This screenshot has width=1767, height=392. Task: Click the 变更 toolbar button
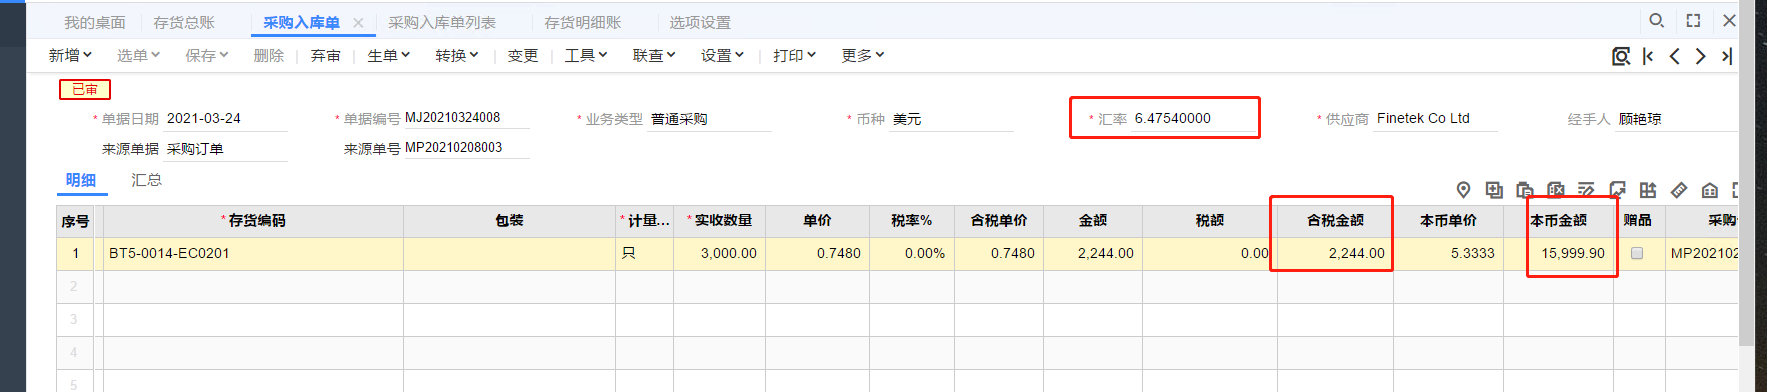523,56
